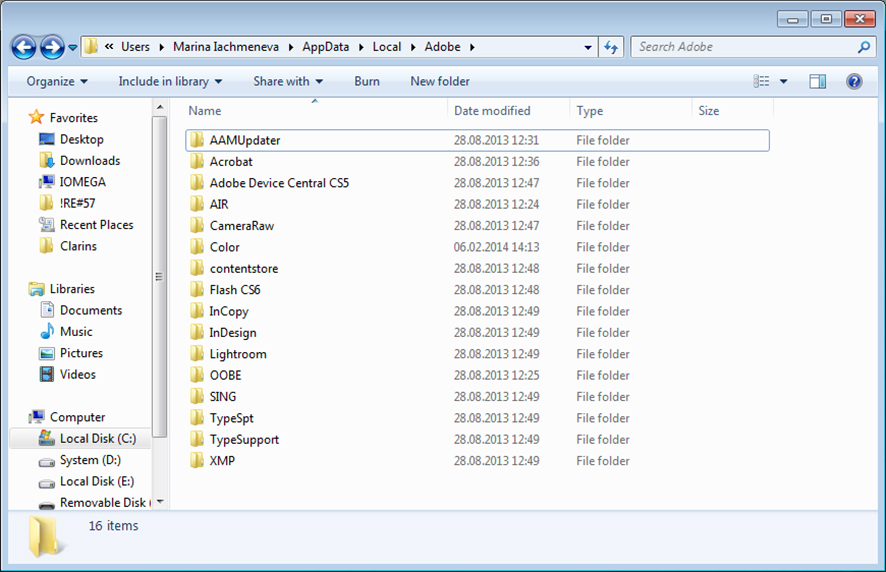The height and width of the screenshot is (572, 886).
Task: Open the Videos library
Action: click(x=77, y=374)
